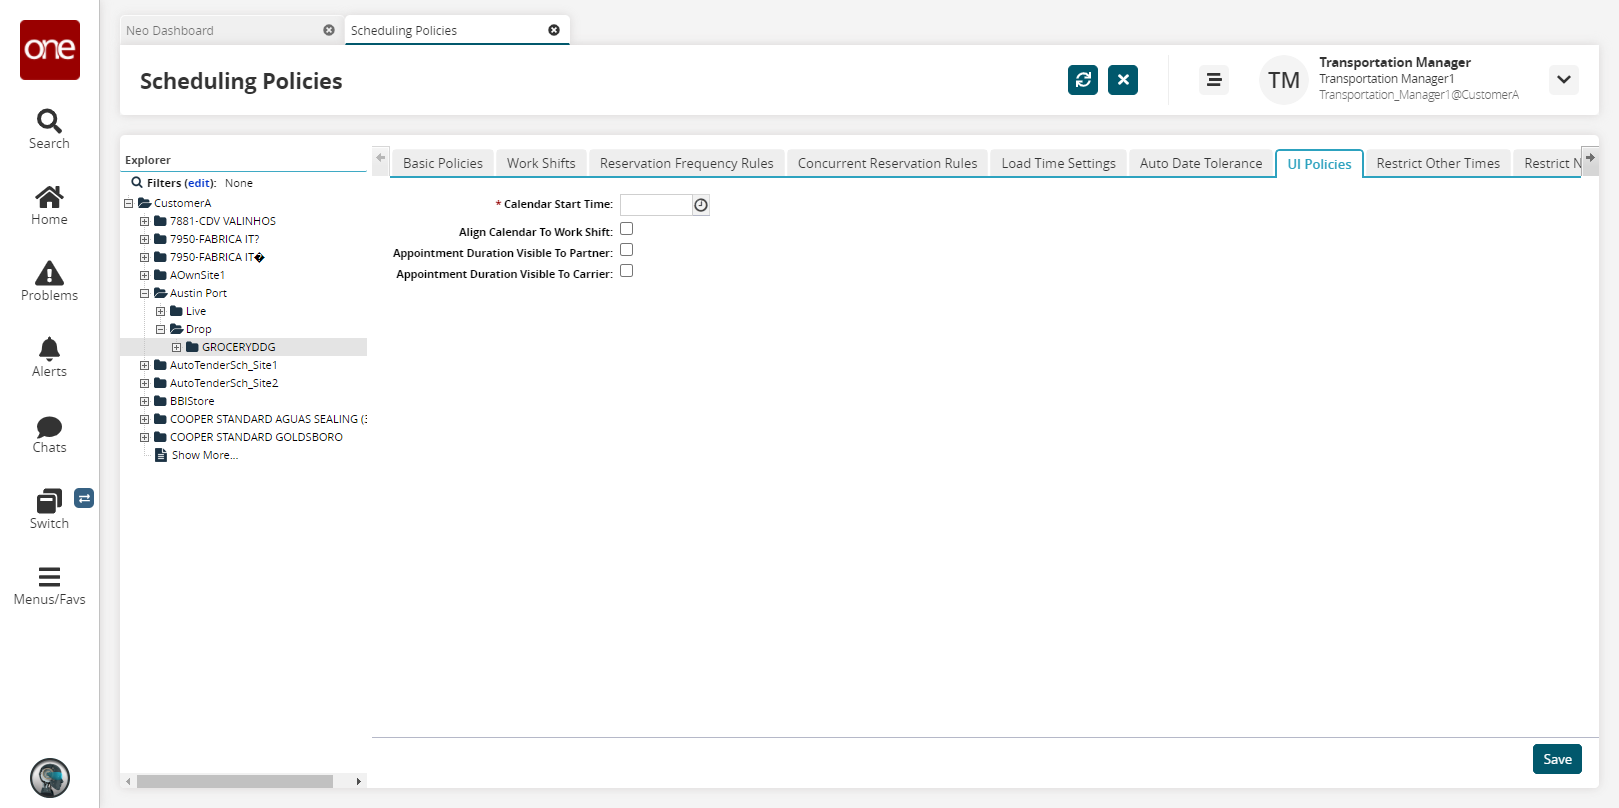This screenshot has width=1619, height=808.
Task: Click the GROCERYDDG folder icon
Action: (192, 347)
